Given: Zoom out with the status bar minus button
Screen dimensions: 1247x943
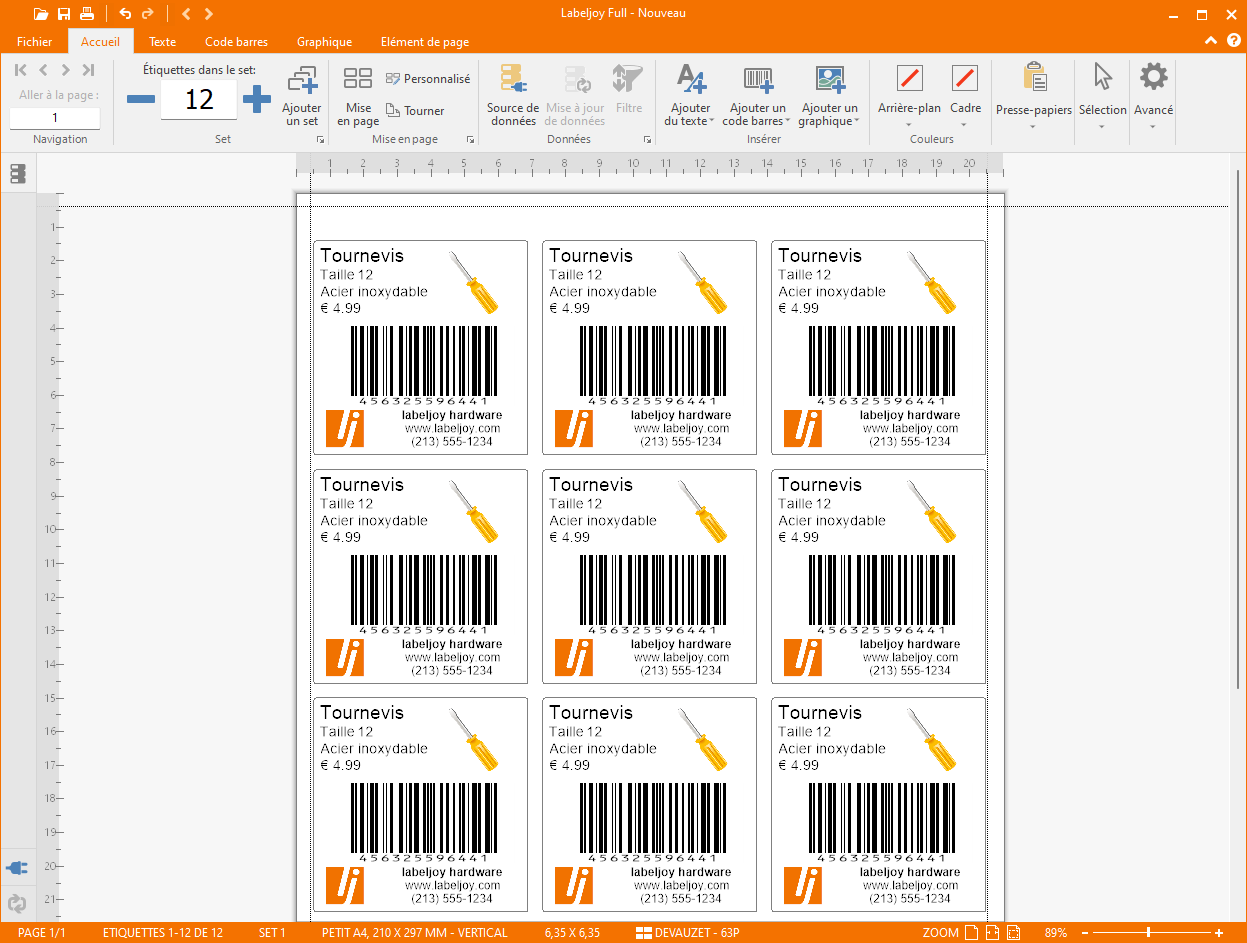Looking at the screenshot, I should 1086,933.
